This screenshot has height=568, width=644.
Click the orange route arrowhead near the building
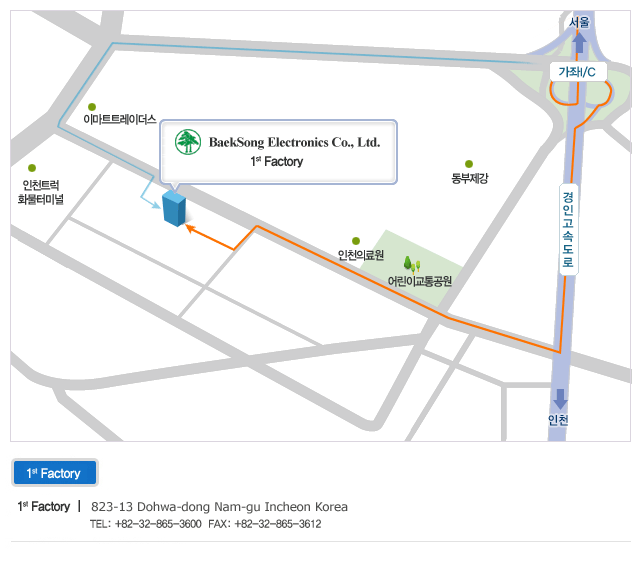[190, 228]
